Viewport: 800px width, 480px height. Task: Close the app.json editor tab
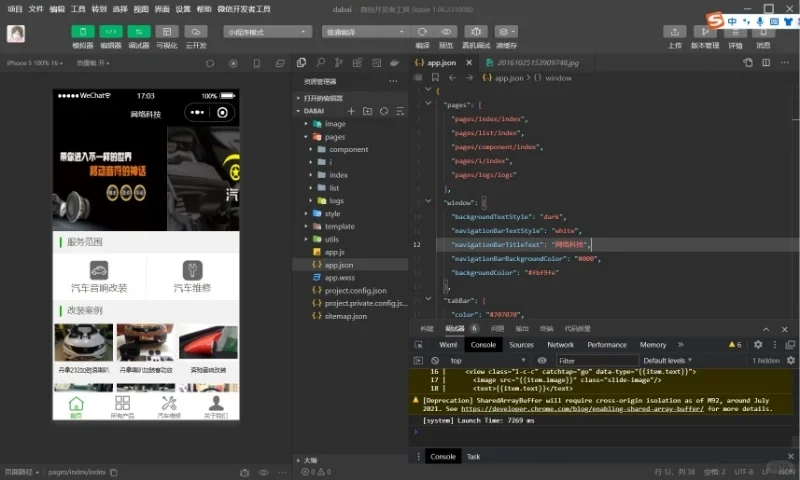click(469, 62)
